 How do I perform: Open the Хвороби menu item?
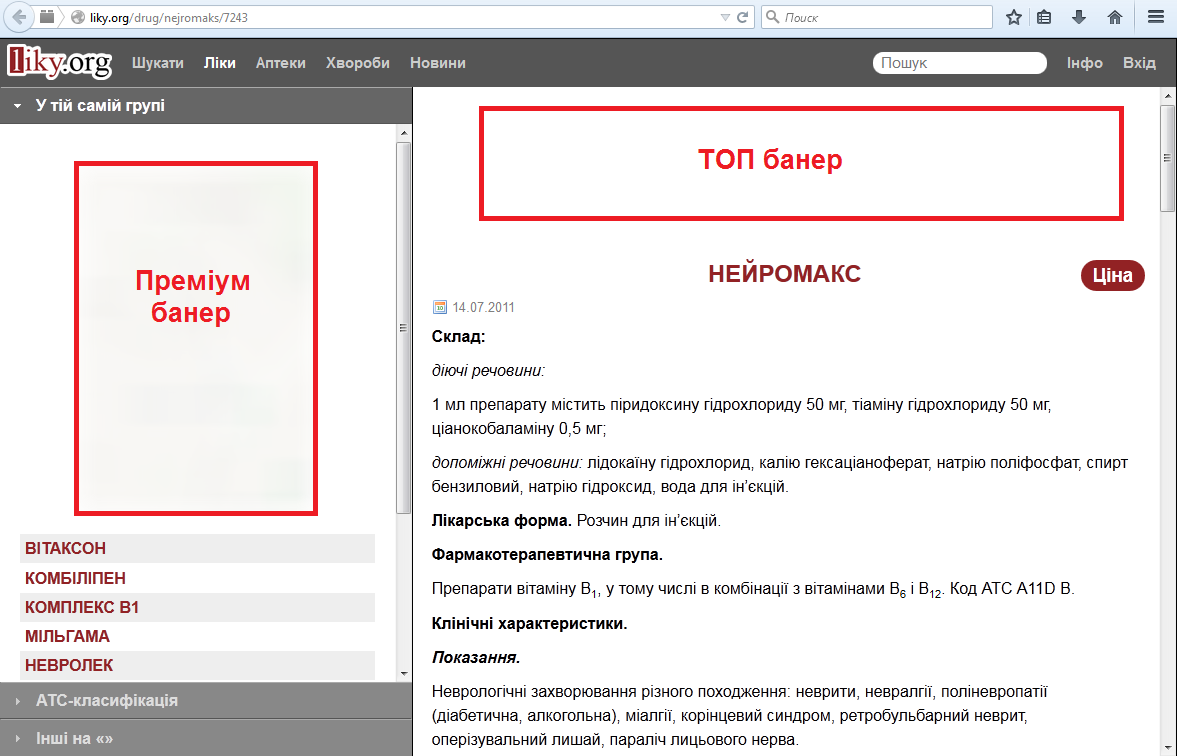coord(357,63)
